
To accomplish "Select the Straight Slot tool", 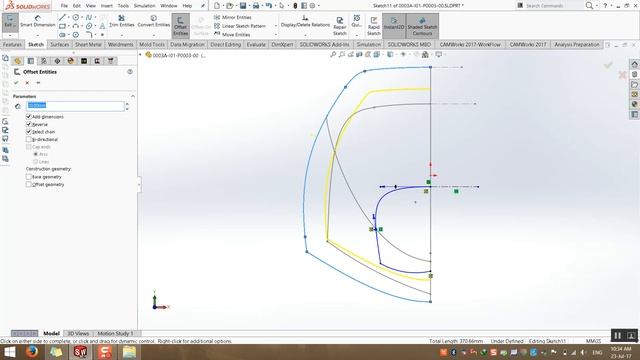I will (62, 35).
